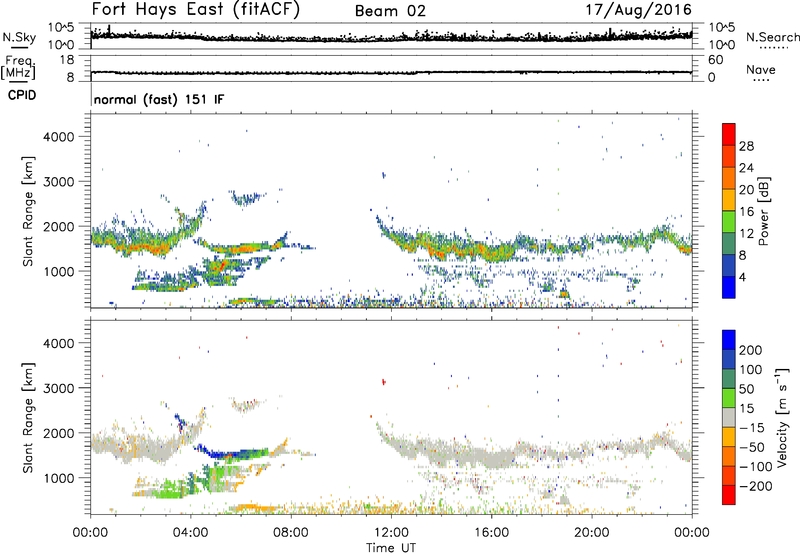Viewport: 800px width, 554px height.
Task: Click the leftmost "00:00" time tick label
Action: coord(90,533)
